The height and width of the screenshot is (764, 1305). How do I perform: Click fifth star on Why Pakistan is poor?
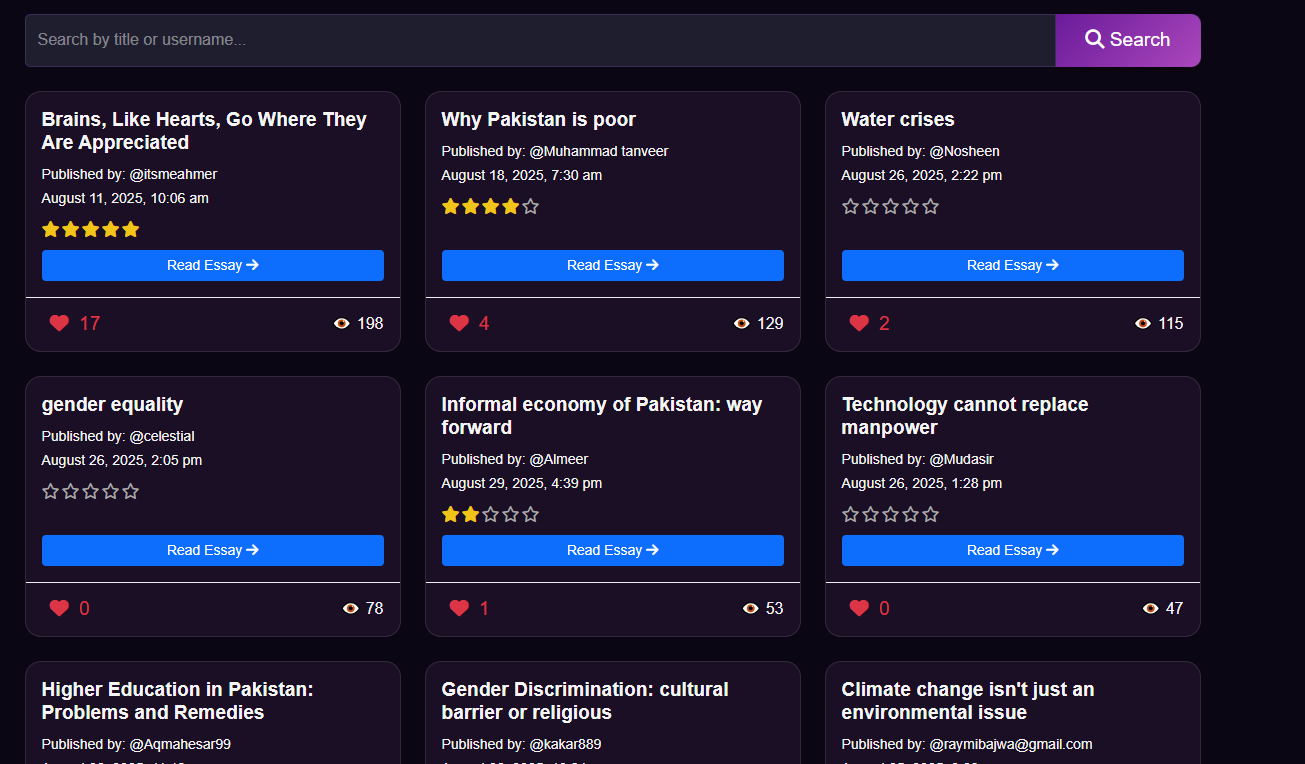(530, 206)
